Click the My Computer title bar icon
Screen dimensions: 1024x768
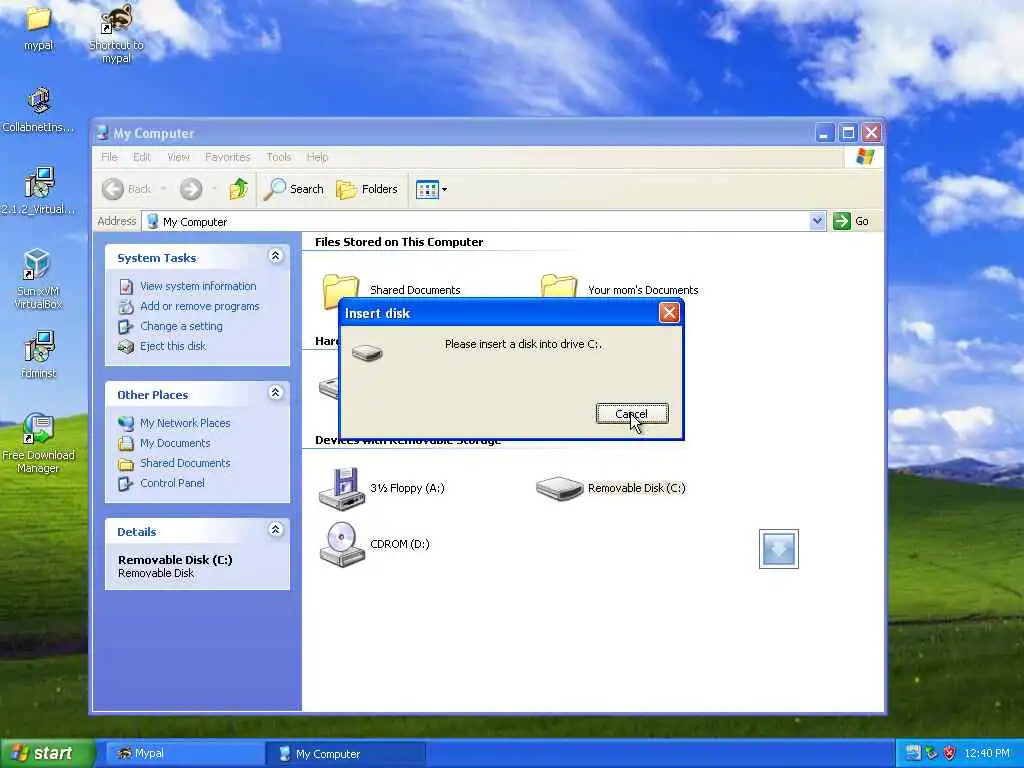point(103,133)
